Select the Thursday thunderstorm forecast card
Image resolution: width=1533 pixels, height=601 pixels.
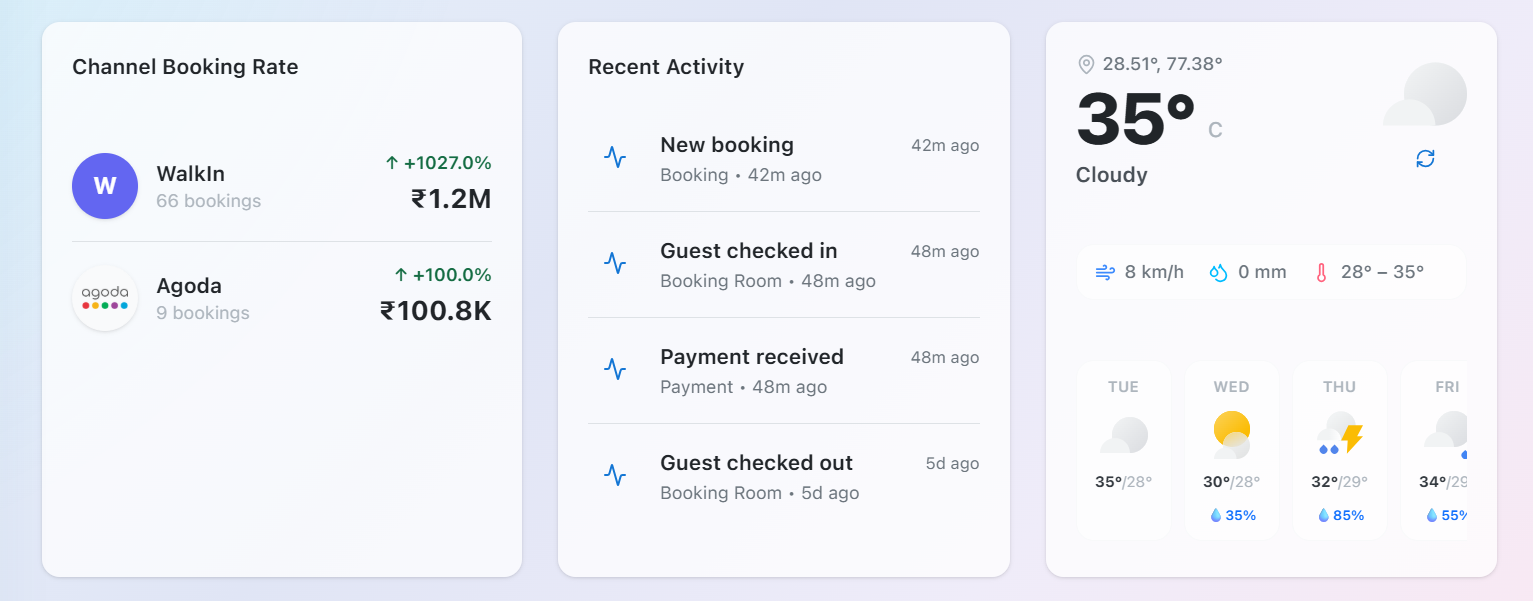tap(1340, 450)
